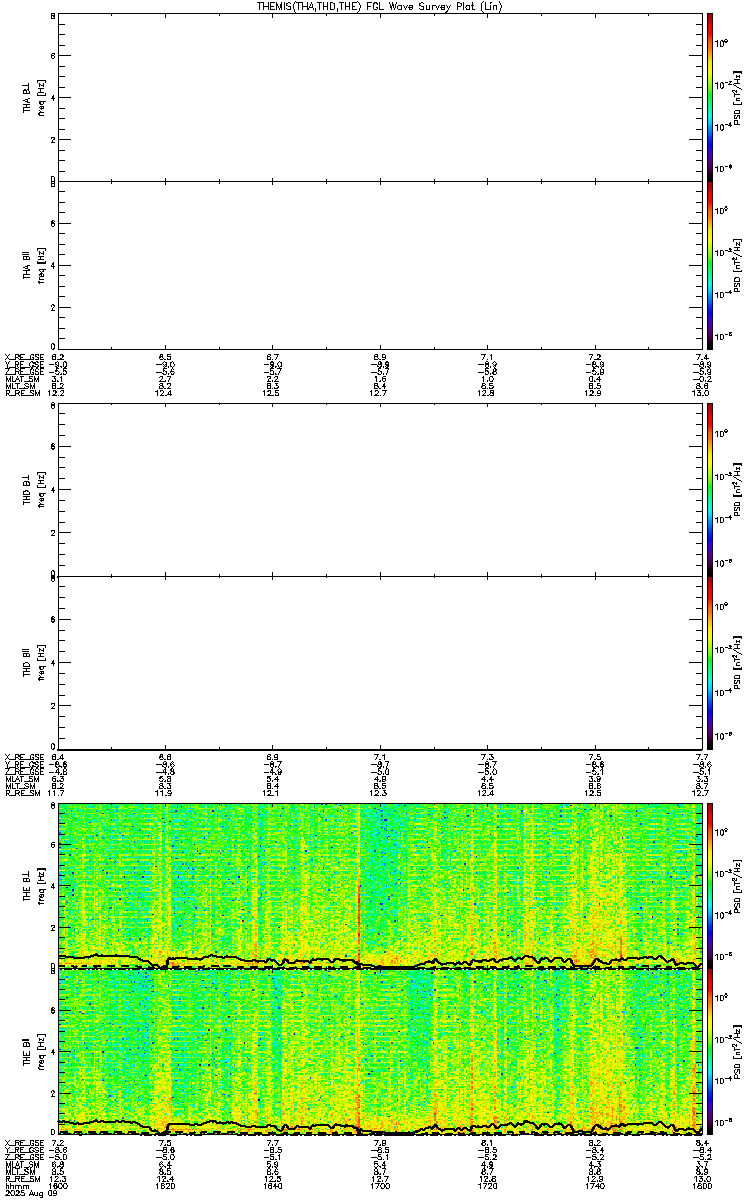Click the 'hhmm' time axis label
The height and width of the screenshot is (1200, 750).
click(x=15, y=1187)
